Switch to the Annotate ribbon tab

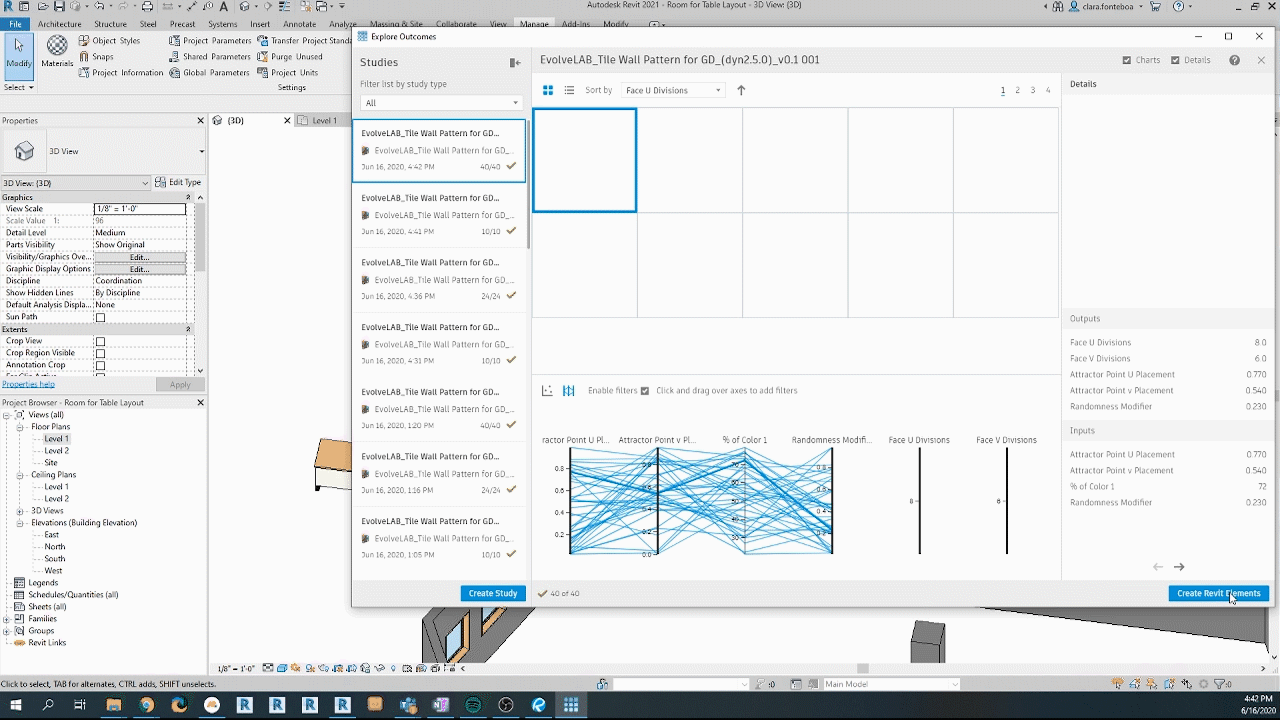[x=299, y=23]
